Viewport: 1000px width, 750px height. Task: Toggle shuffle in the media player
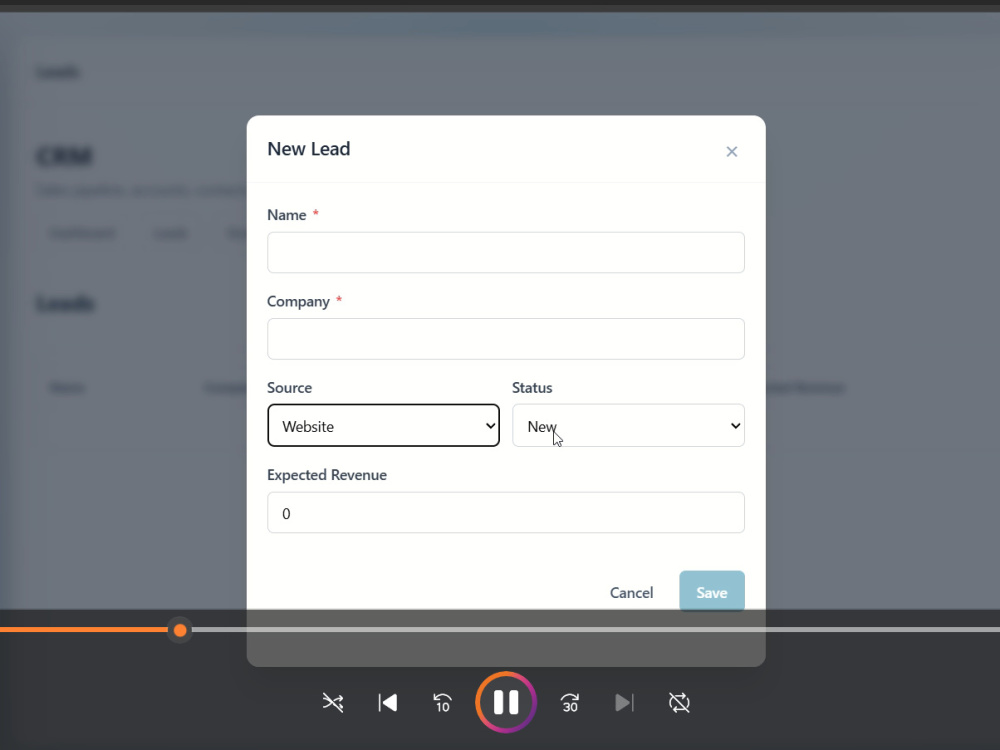[x=333, y=703]
